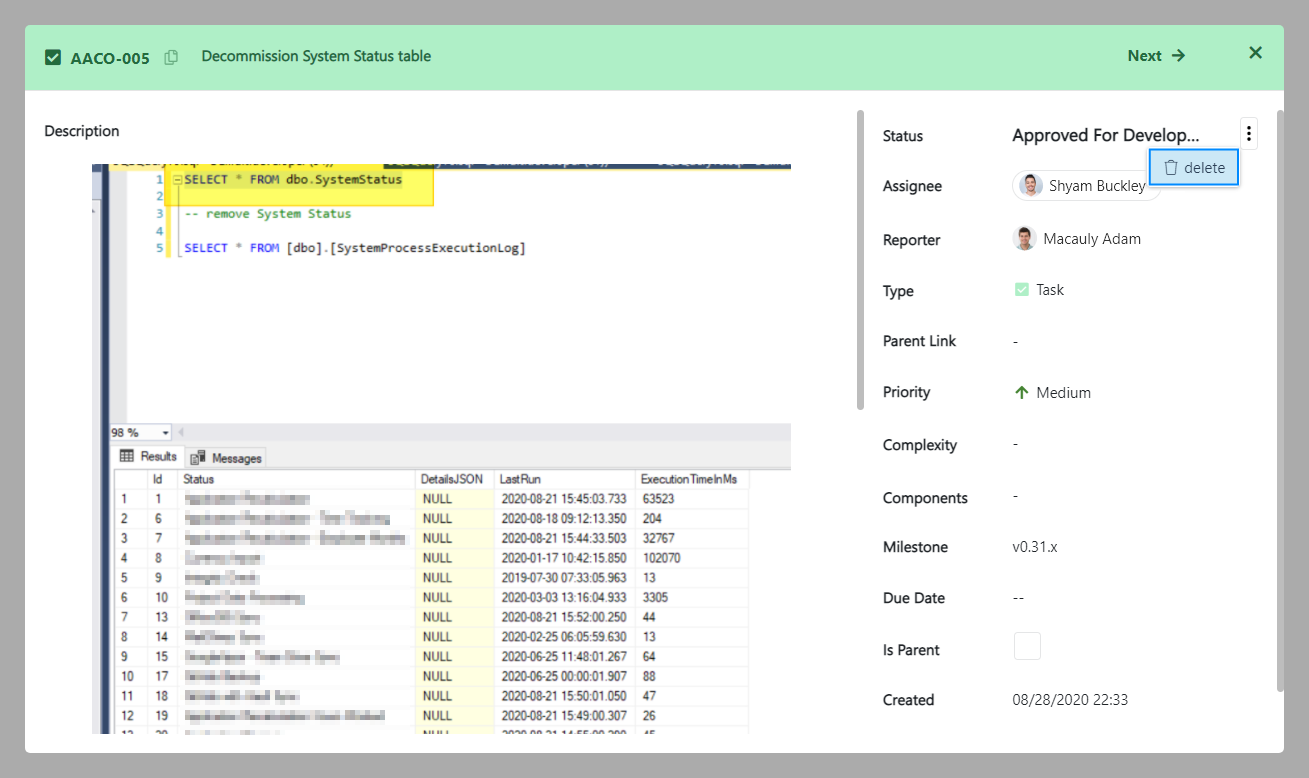Click Shyam Buckley's avatar
The width and height of the screenshot is (1309, 778).
click(1031, 186)
